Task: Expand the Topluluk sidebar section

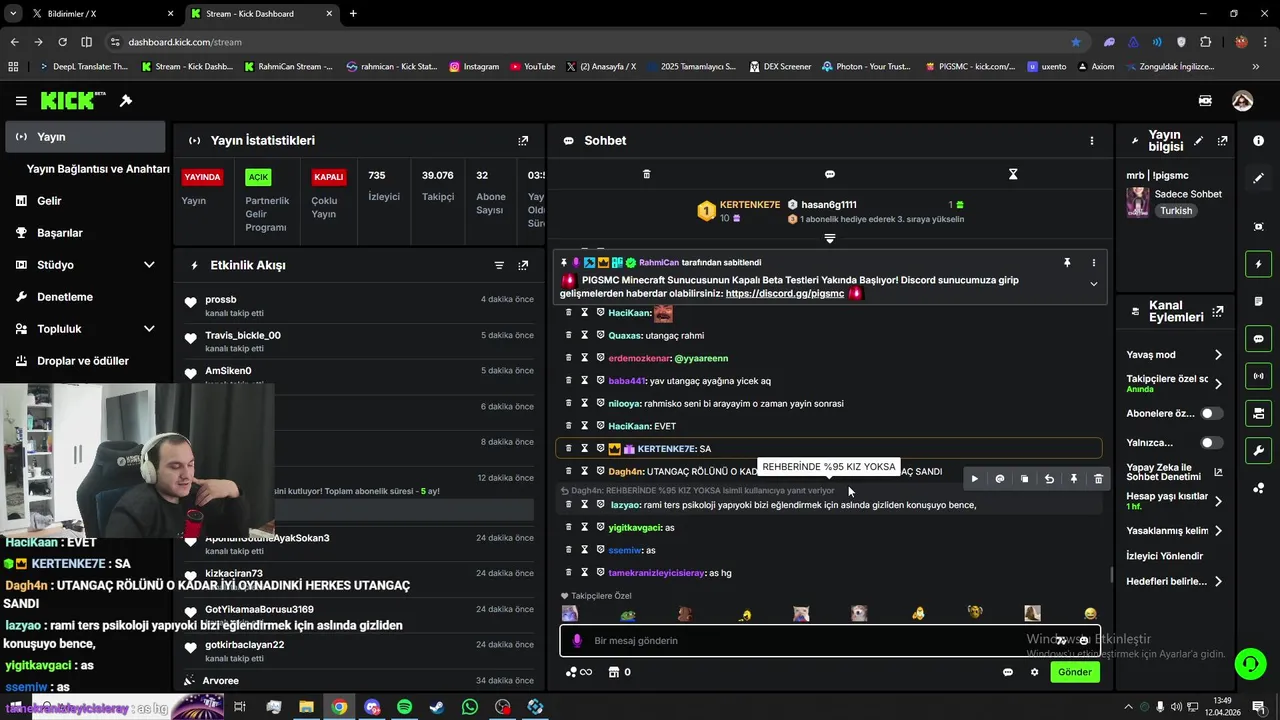Action: [149, 329]
